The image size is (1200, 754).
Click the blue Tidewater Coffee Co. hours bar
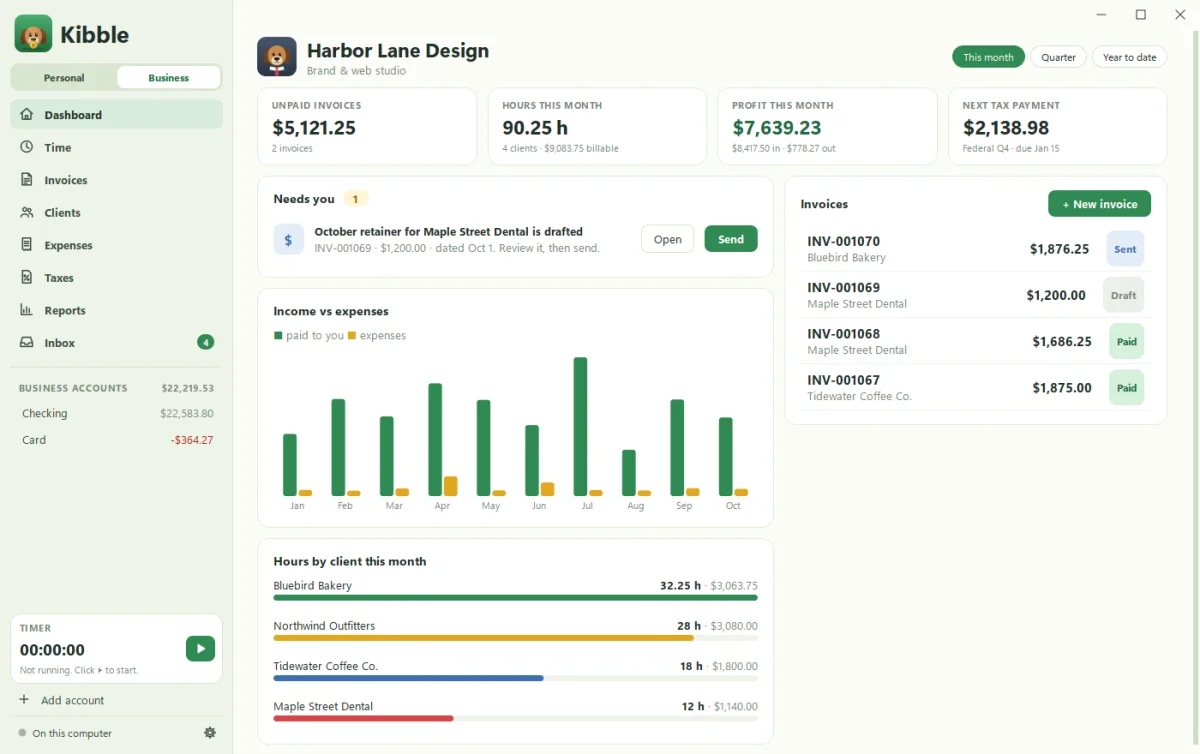tap(408, 678)
